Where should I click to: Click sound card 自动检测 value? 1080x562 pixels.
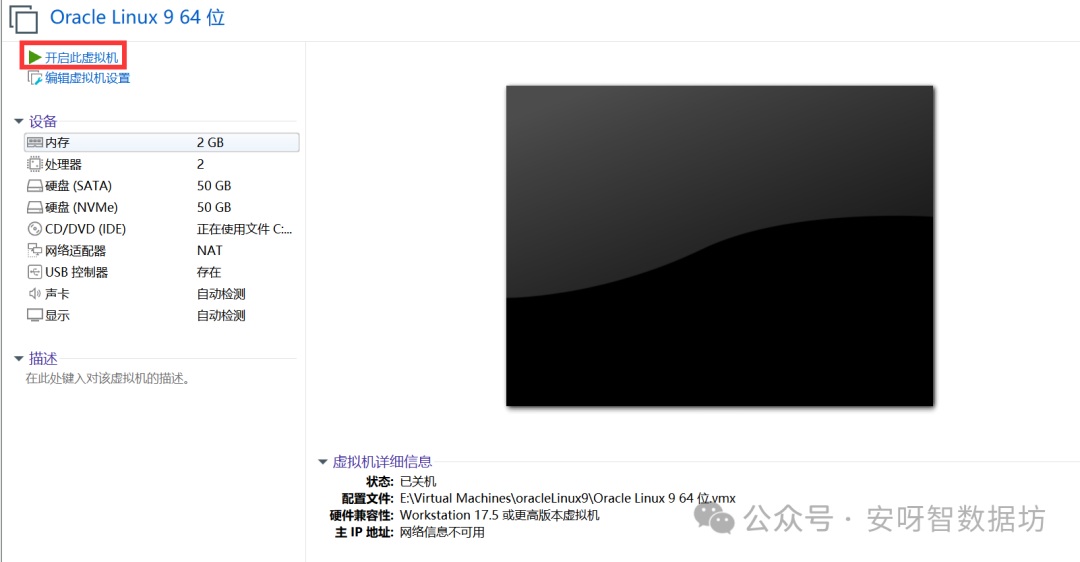point(221,294)
